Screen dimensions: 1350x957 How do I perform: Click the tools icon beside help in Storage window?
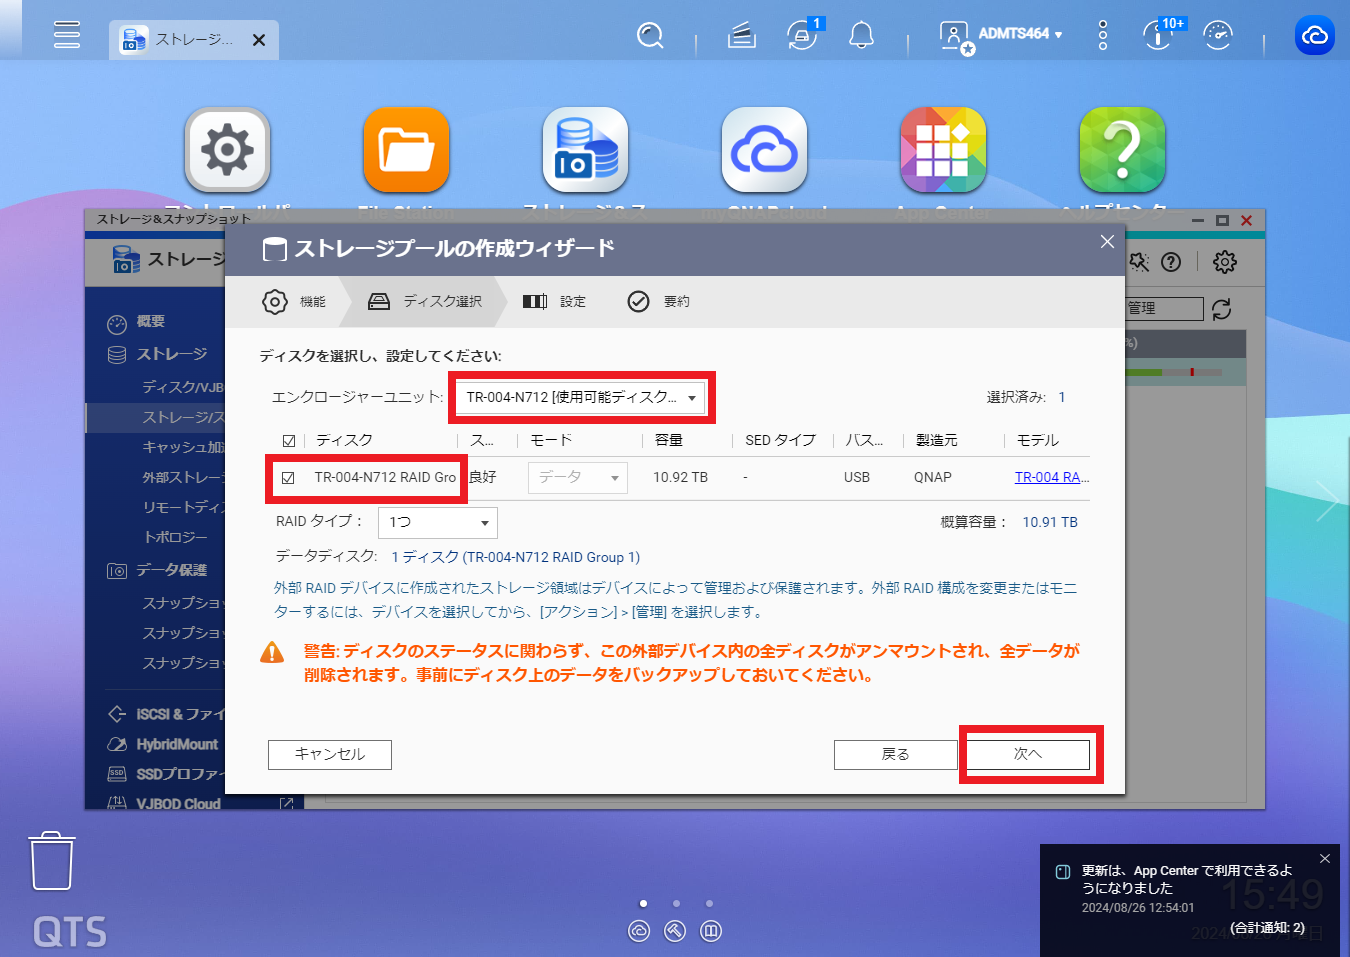pos(1139,262)
